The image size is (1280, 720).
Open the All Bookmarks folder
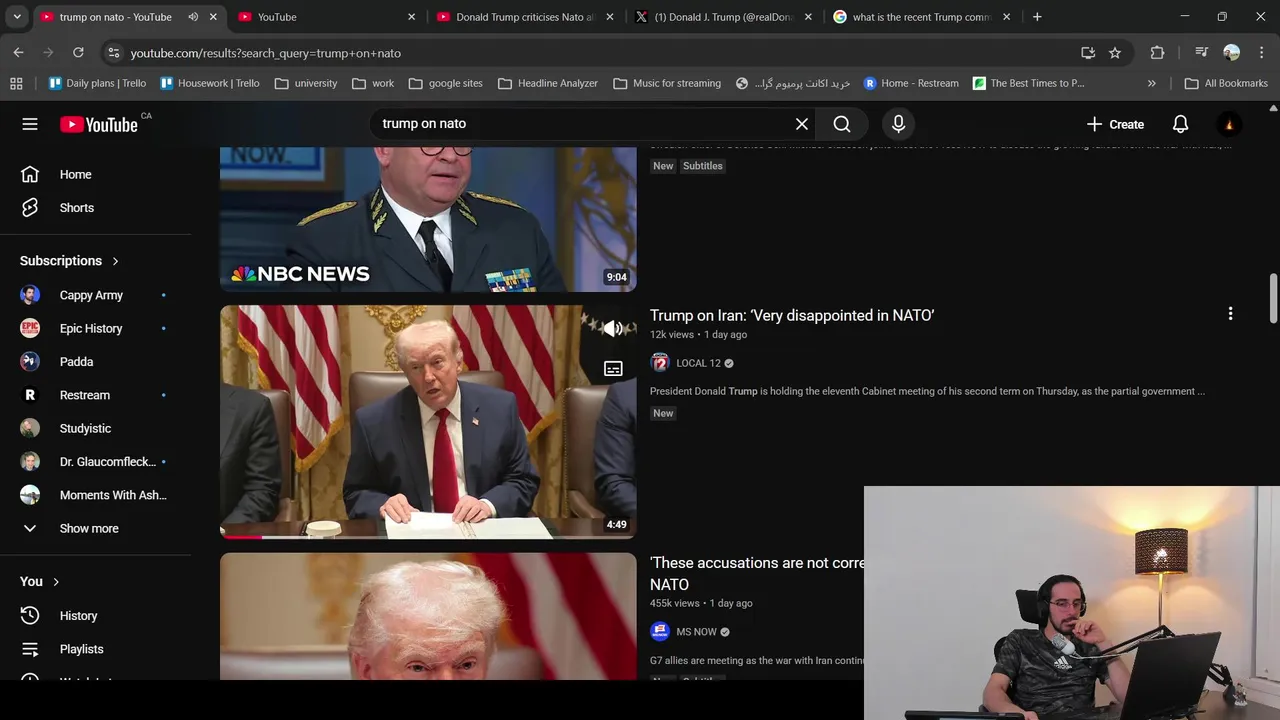1226,83
